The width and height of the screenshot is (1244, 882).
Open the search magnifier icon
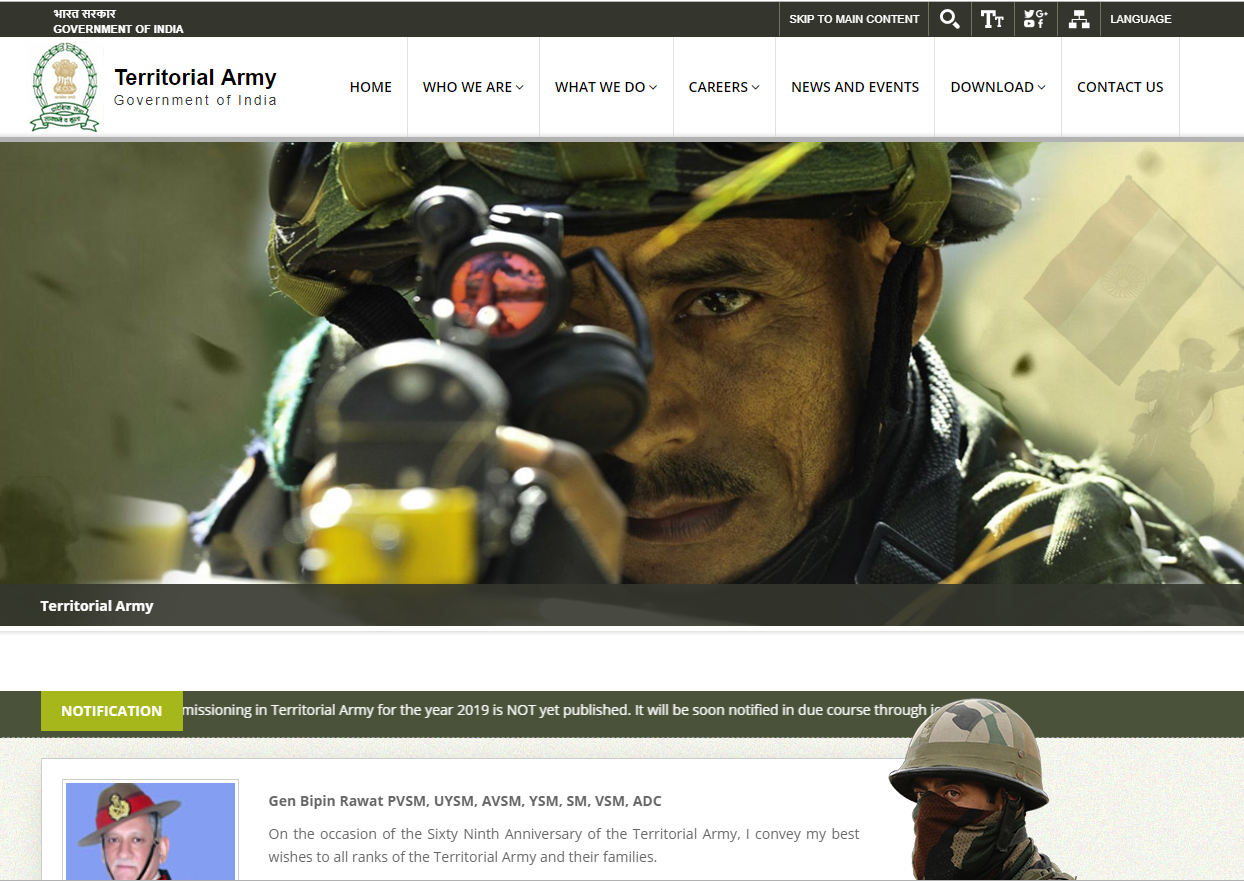click(949, 18)
